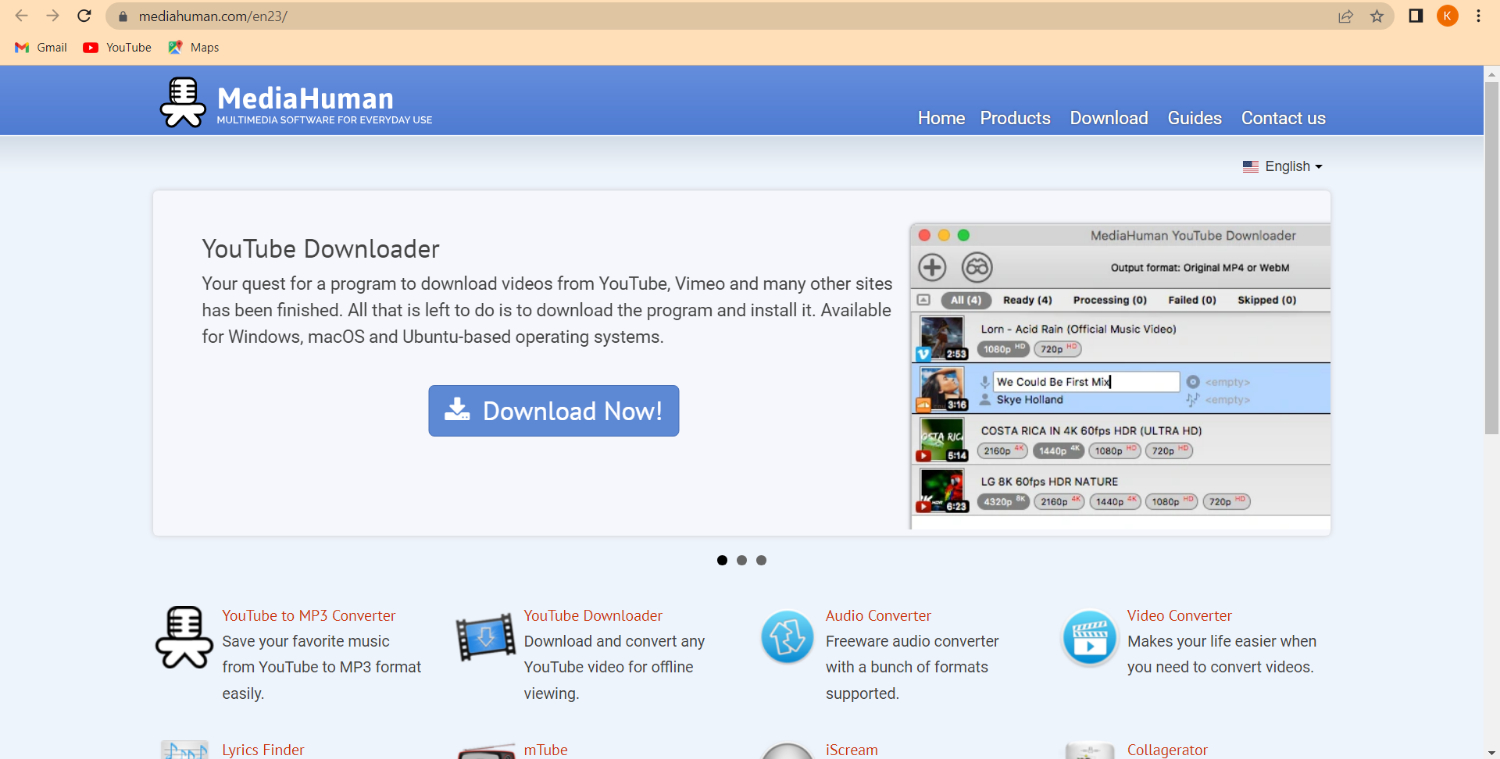Open the Audio Converter link
Viewport: 1500px width, 759px height.
click(878, 616)
